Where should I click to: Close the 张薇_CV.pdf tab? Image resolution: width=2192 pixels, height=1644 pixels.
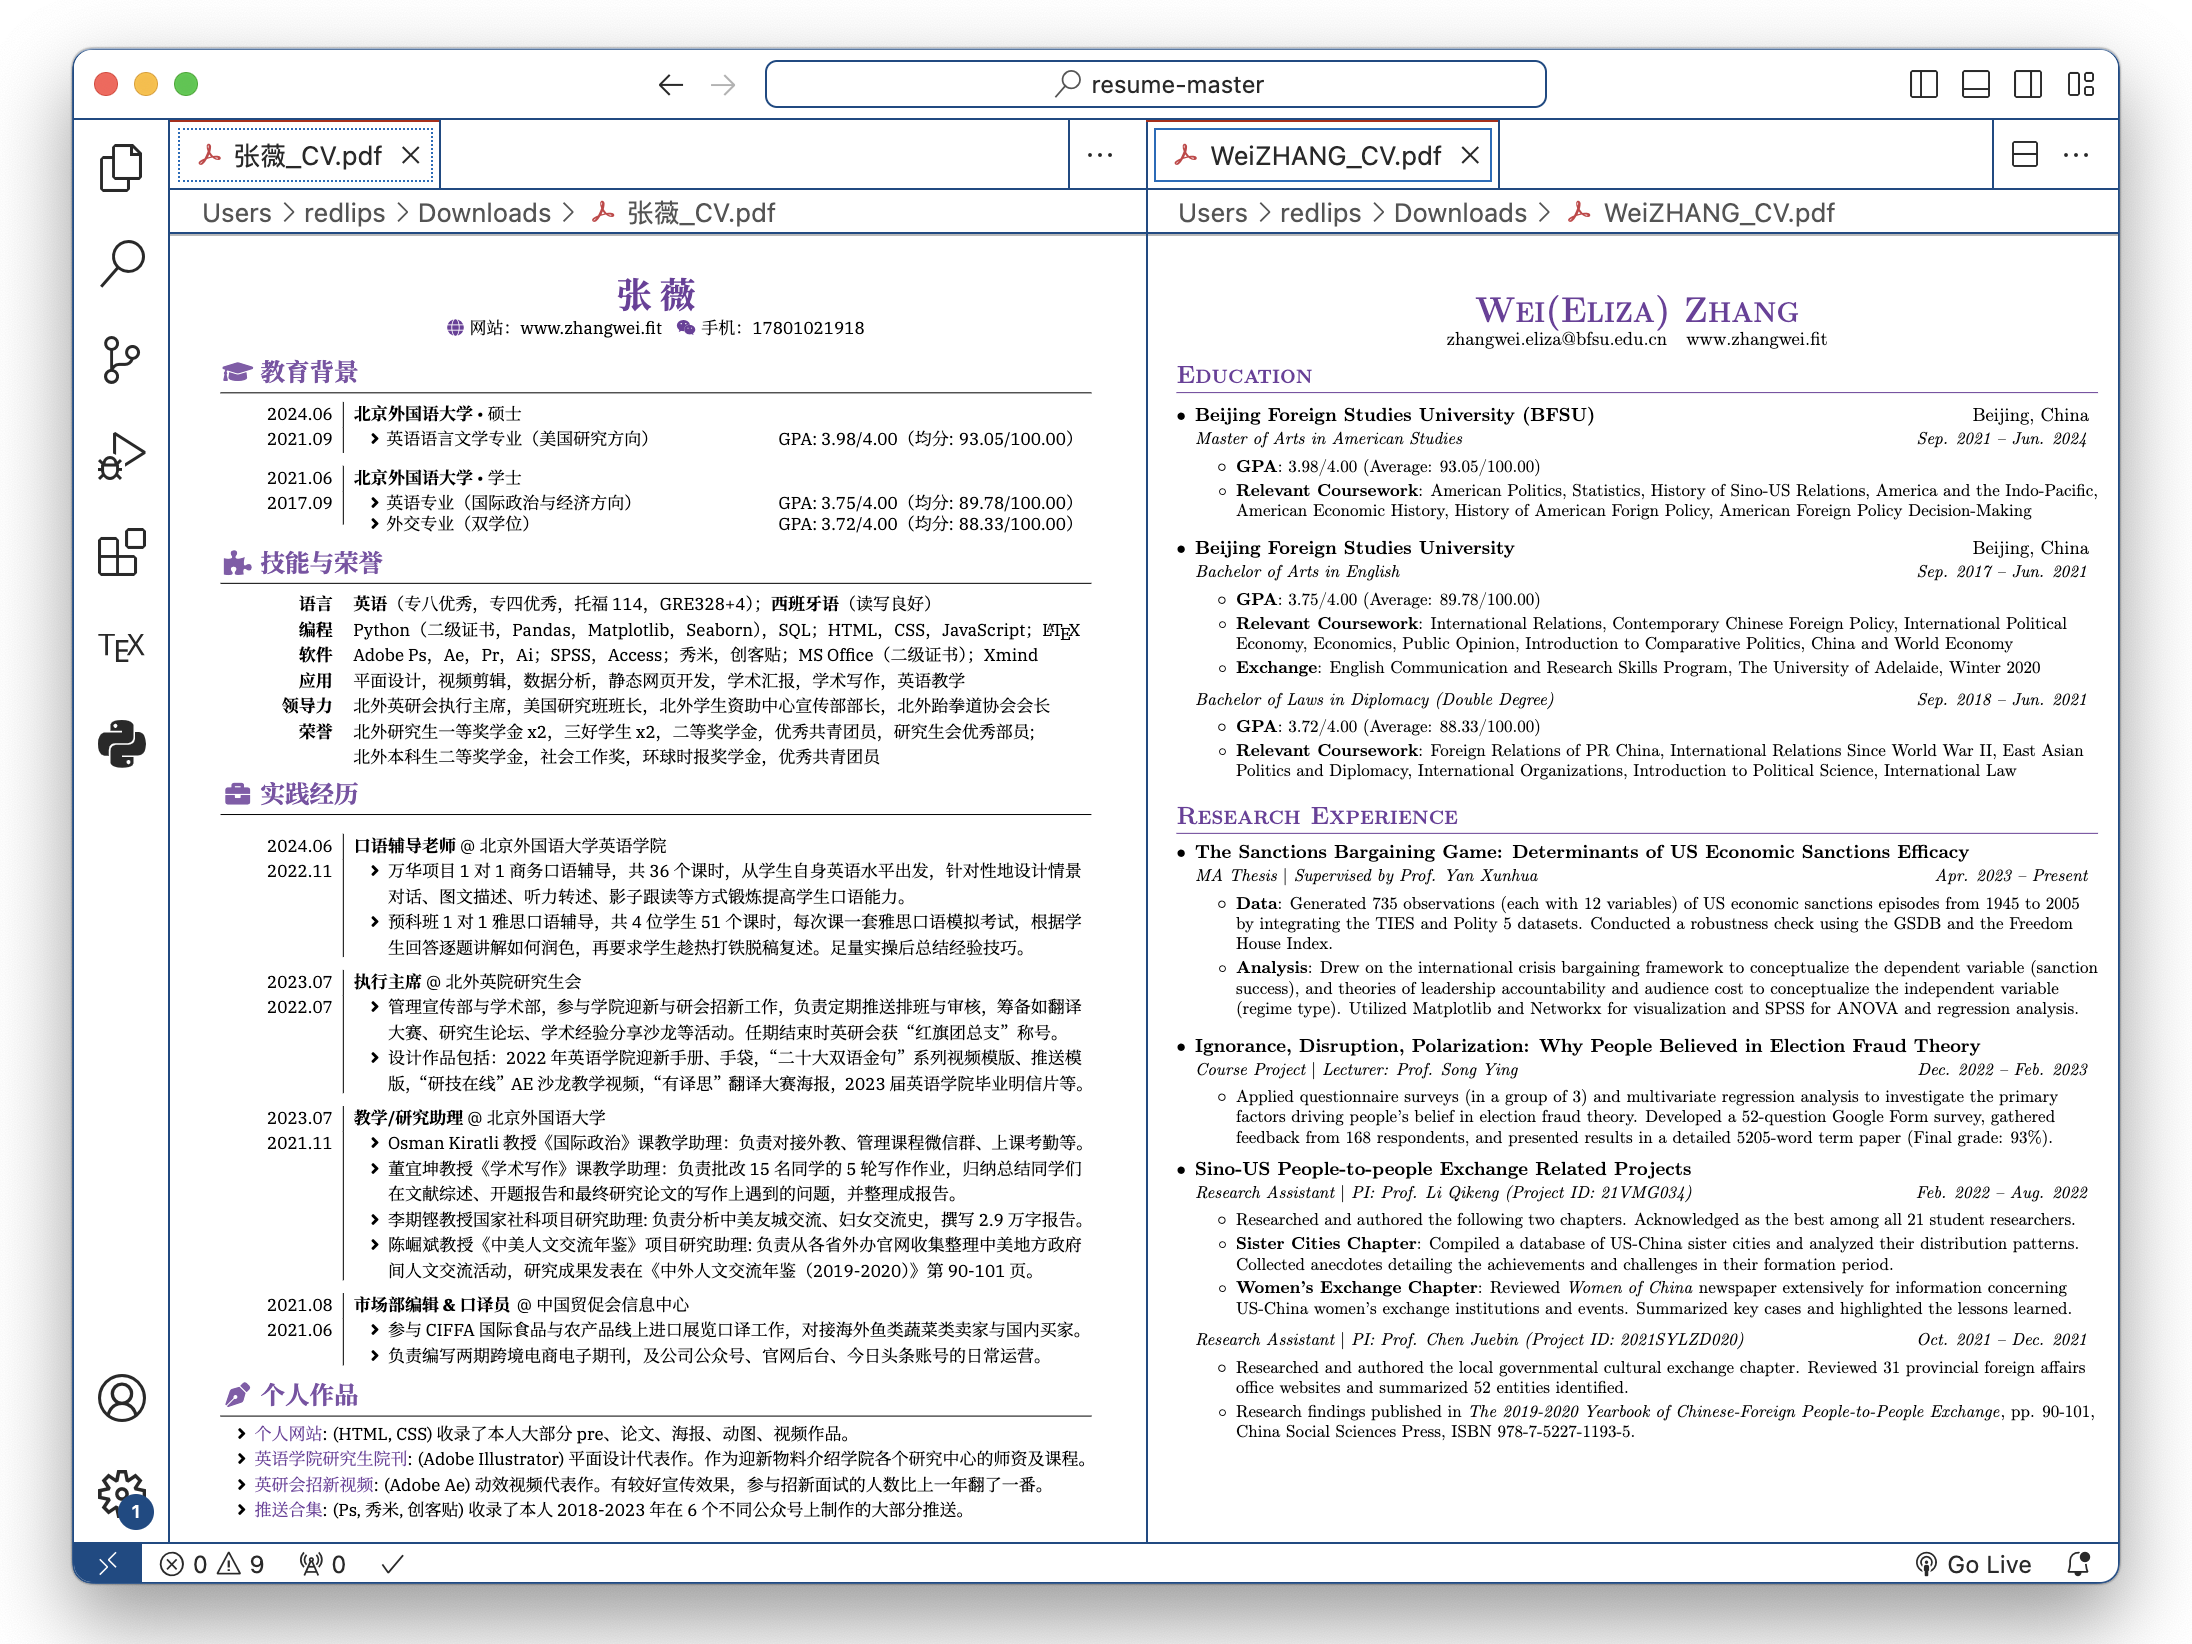coord(410,156)
